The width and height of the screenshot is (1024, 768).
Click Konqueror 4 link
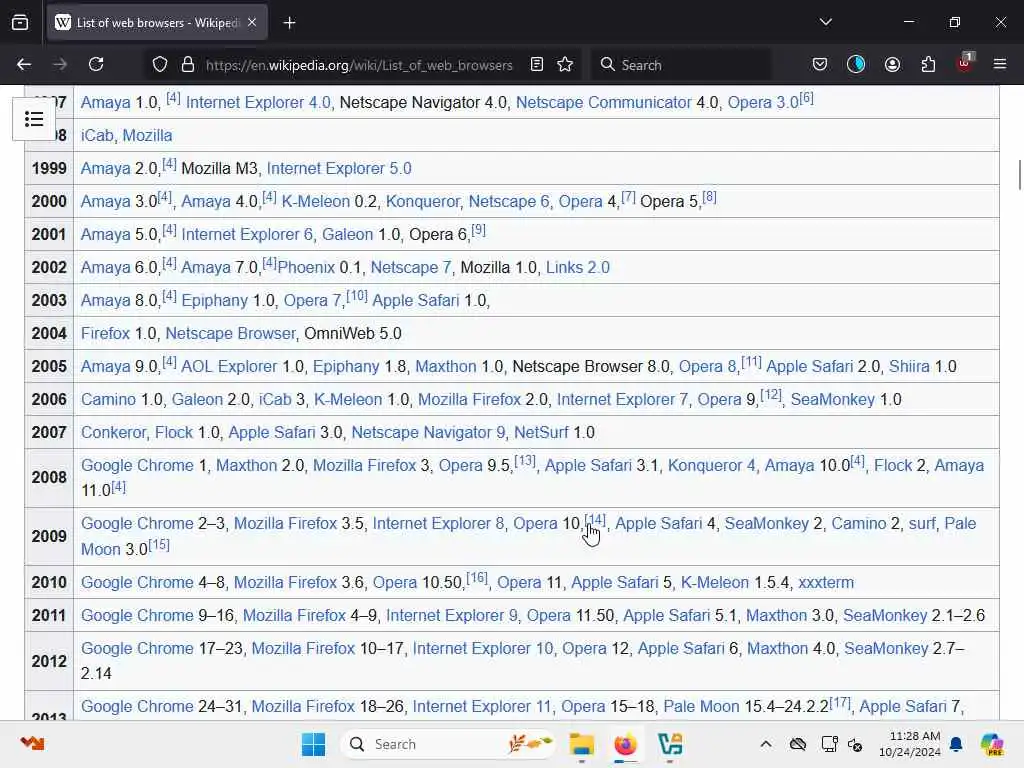[711, 465]
